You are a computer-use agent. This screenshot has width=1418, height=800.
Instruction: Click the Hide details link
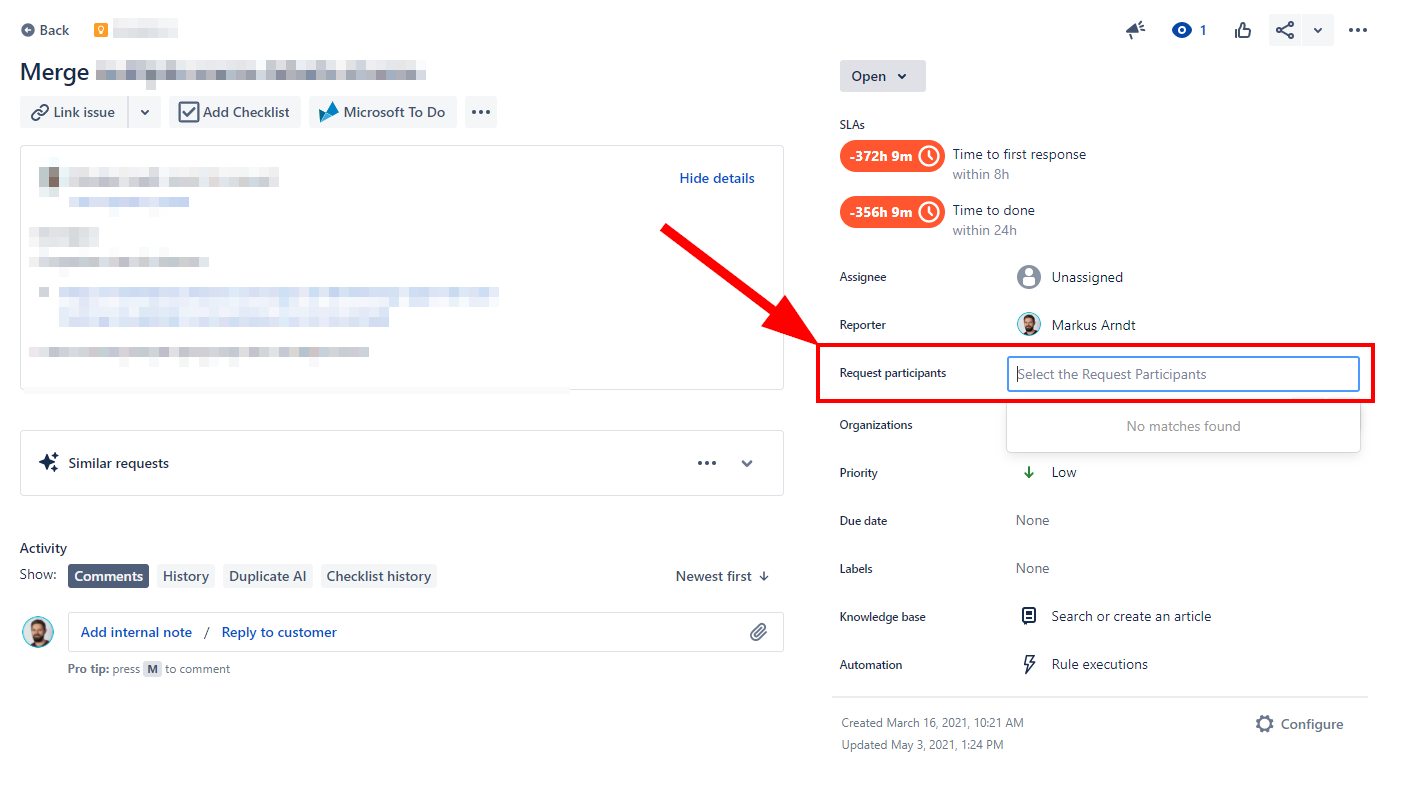click(x=716, y=178)
